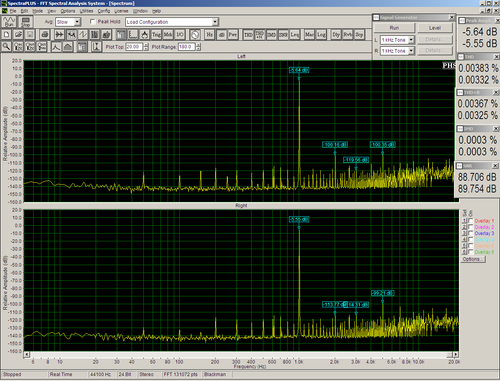
Task: Click the Print icon in toolbar
Action: pos(45,34)
